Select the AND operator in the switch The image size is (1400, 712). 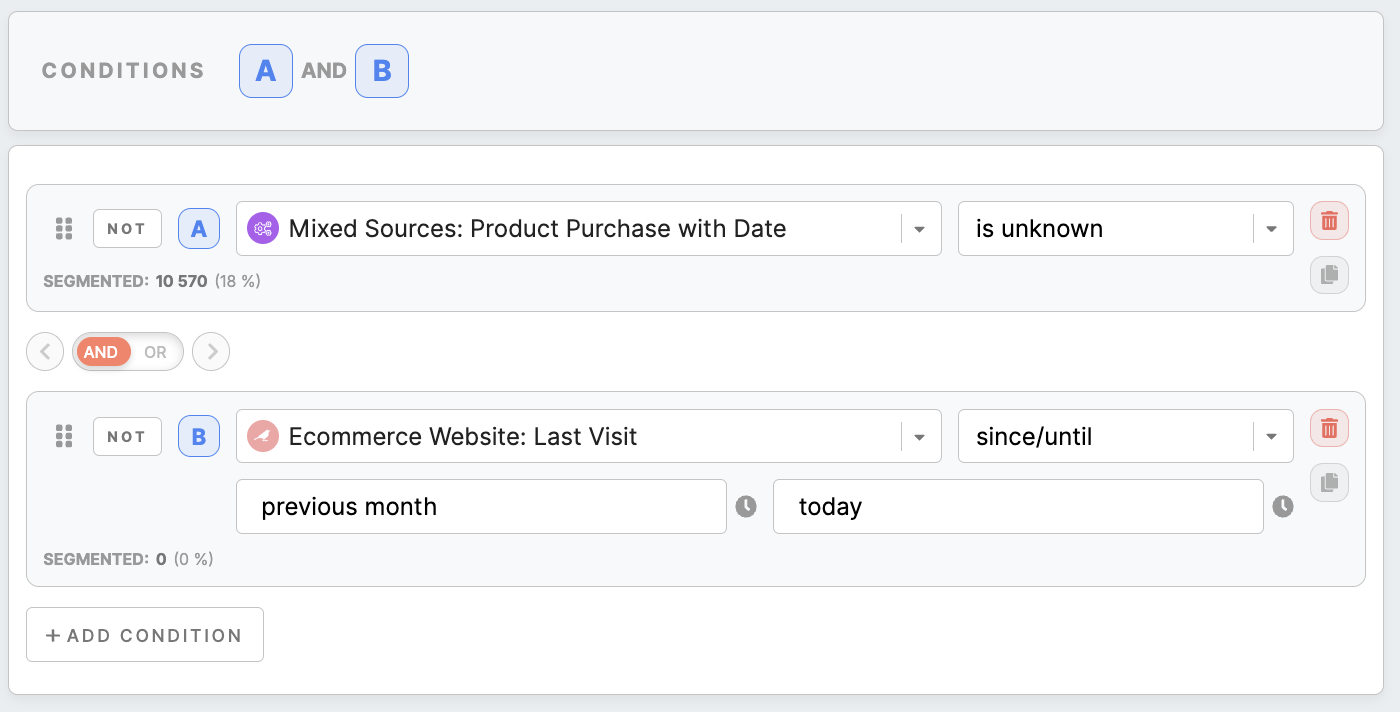point(101,352)
